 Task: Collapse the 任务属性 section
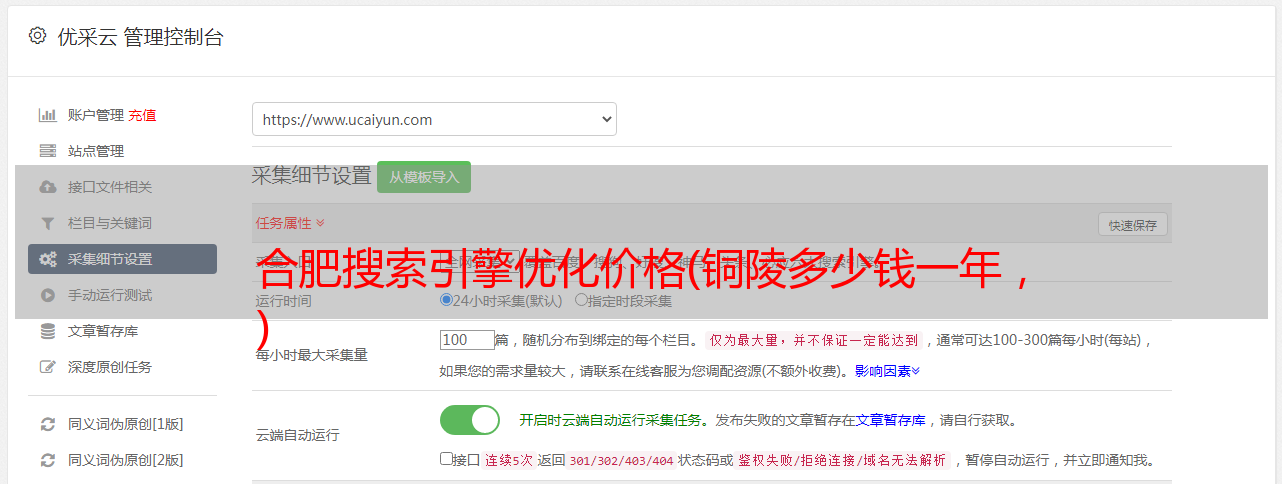point(291,222)
